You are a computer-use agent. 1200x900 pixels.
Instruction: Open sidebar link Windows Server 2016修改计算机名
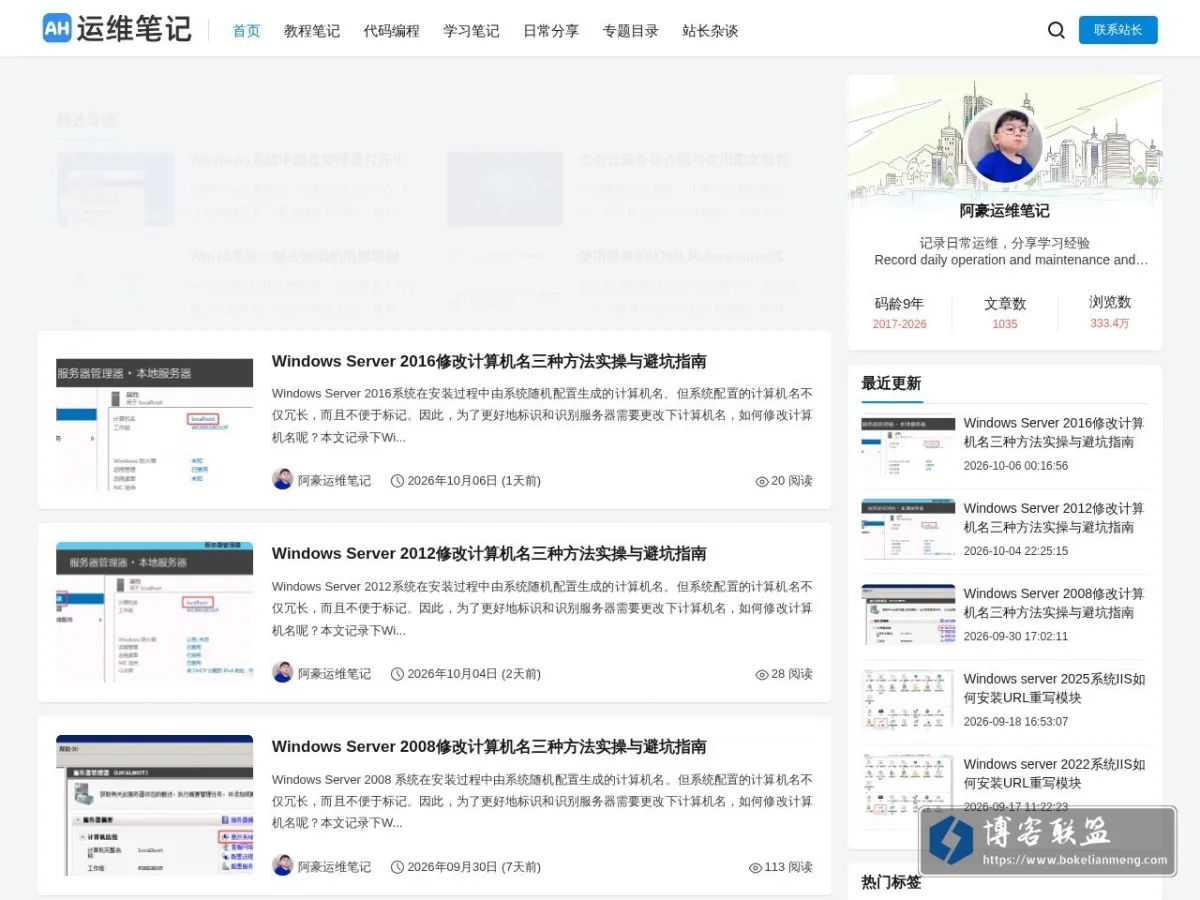[1054, 432]
